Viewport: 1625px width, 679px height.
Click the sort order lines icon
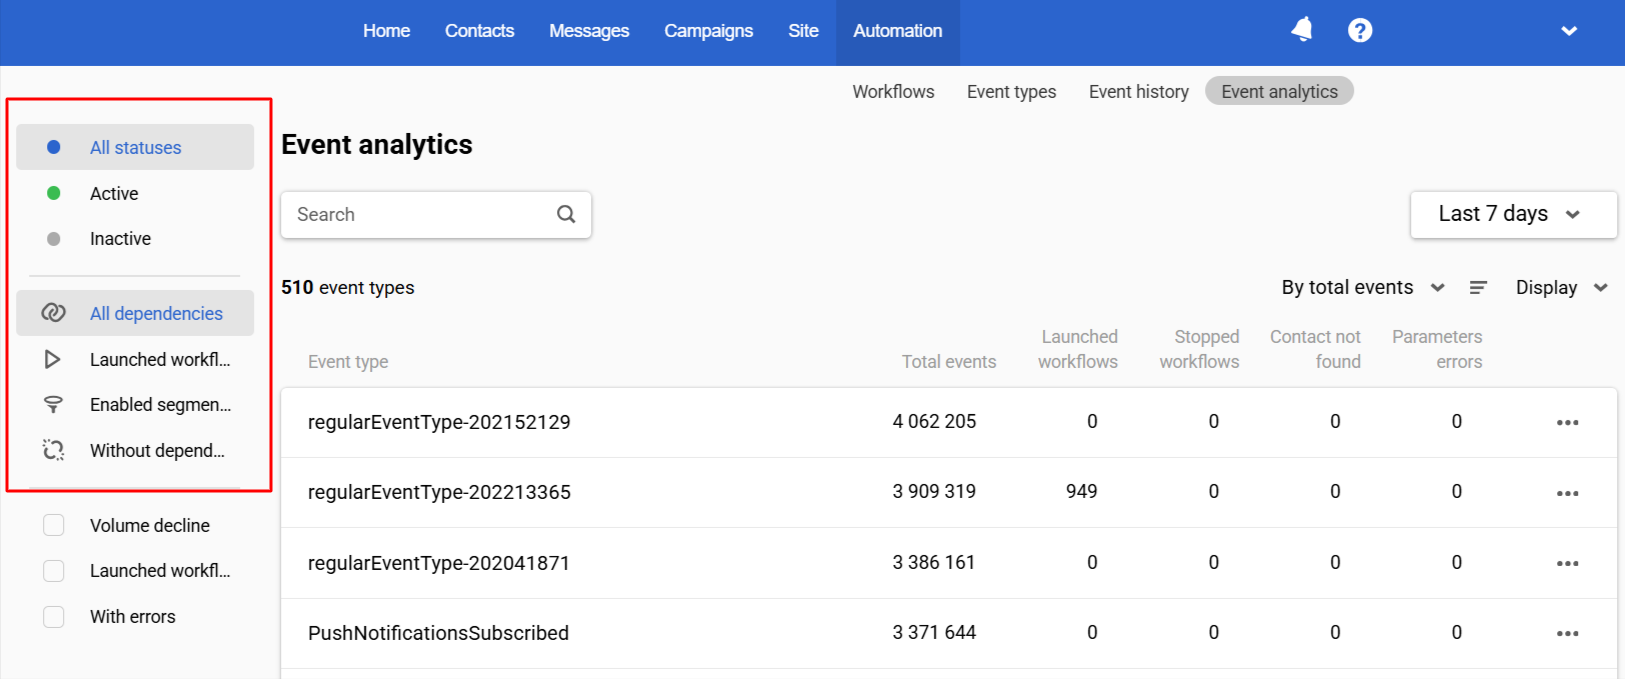tap(1478, 288)
